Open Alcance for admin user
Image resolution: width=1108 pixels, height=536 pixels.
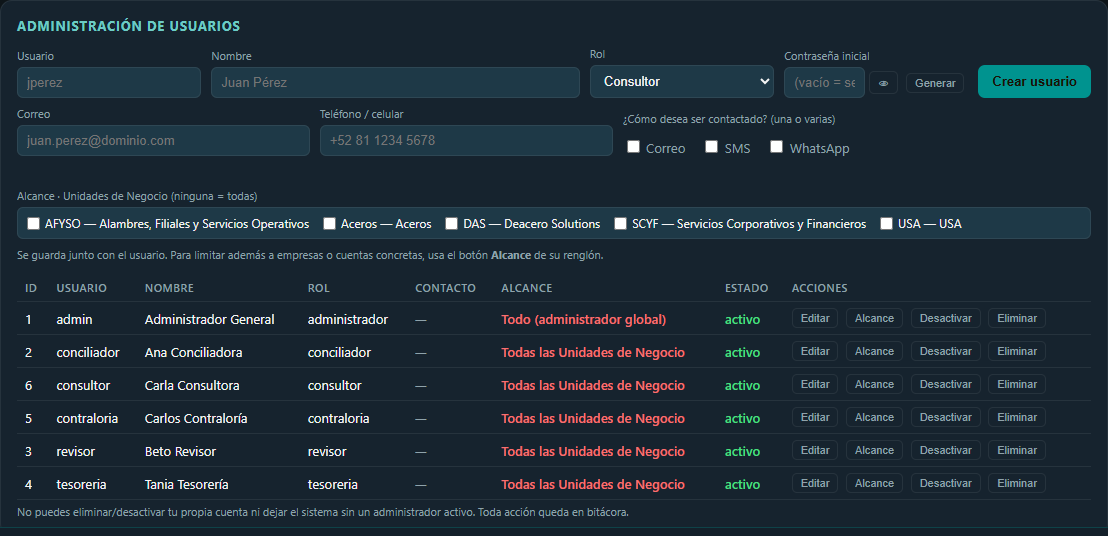(x=874, y=318)
